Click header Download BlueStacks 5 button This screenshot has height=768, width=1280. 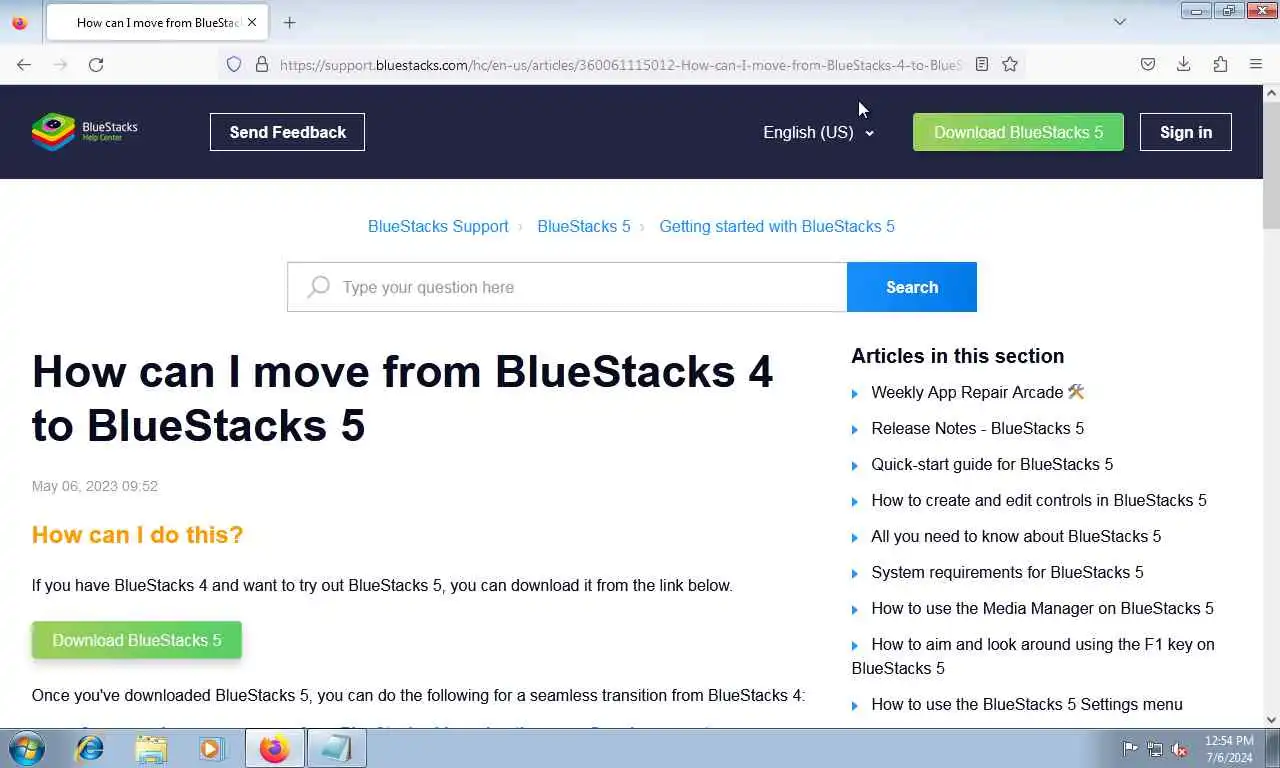point(1018,132)
